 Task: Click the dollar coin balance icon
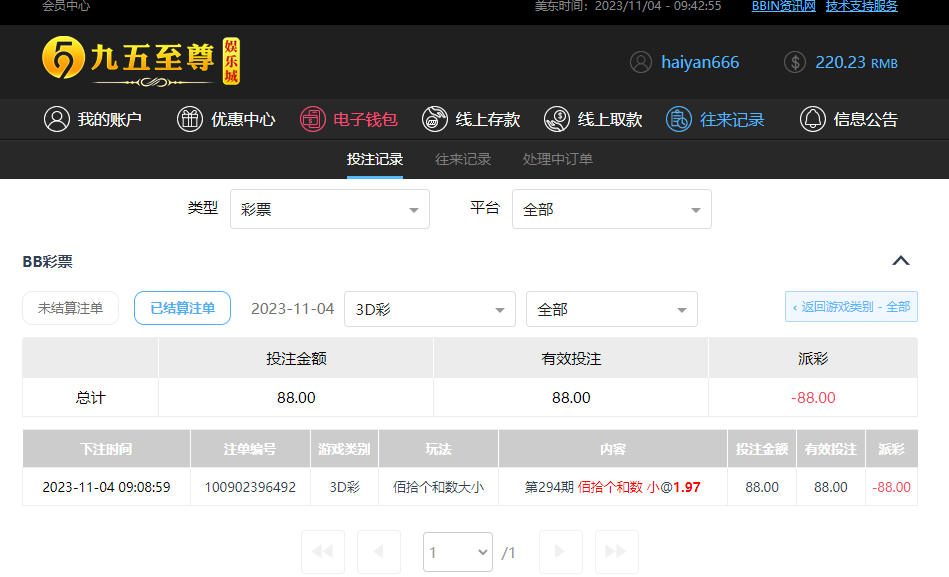794,62
